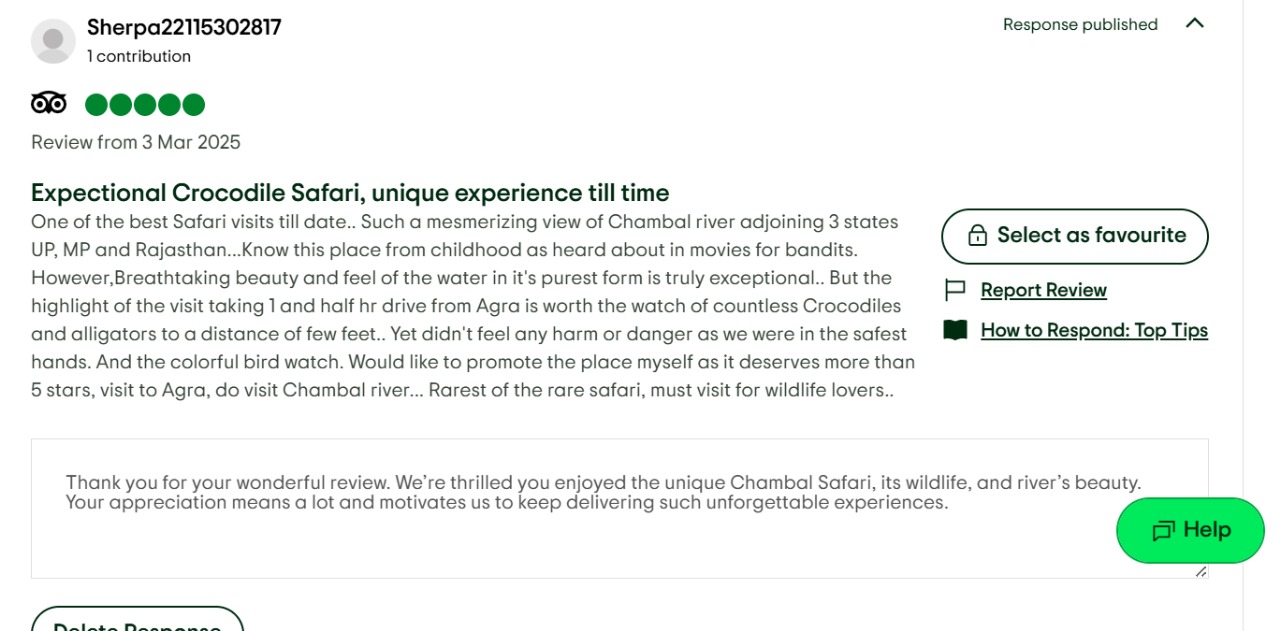Grab the response box resize handle

pos(1201,571)
